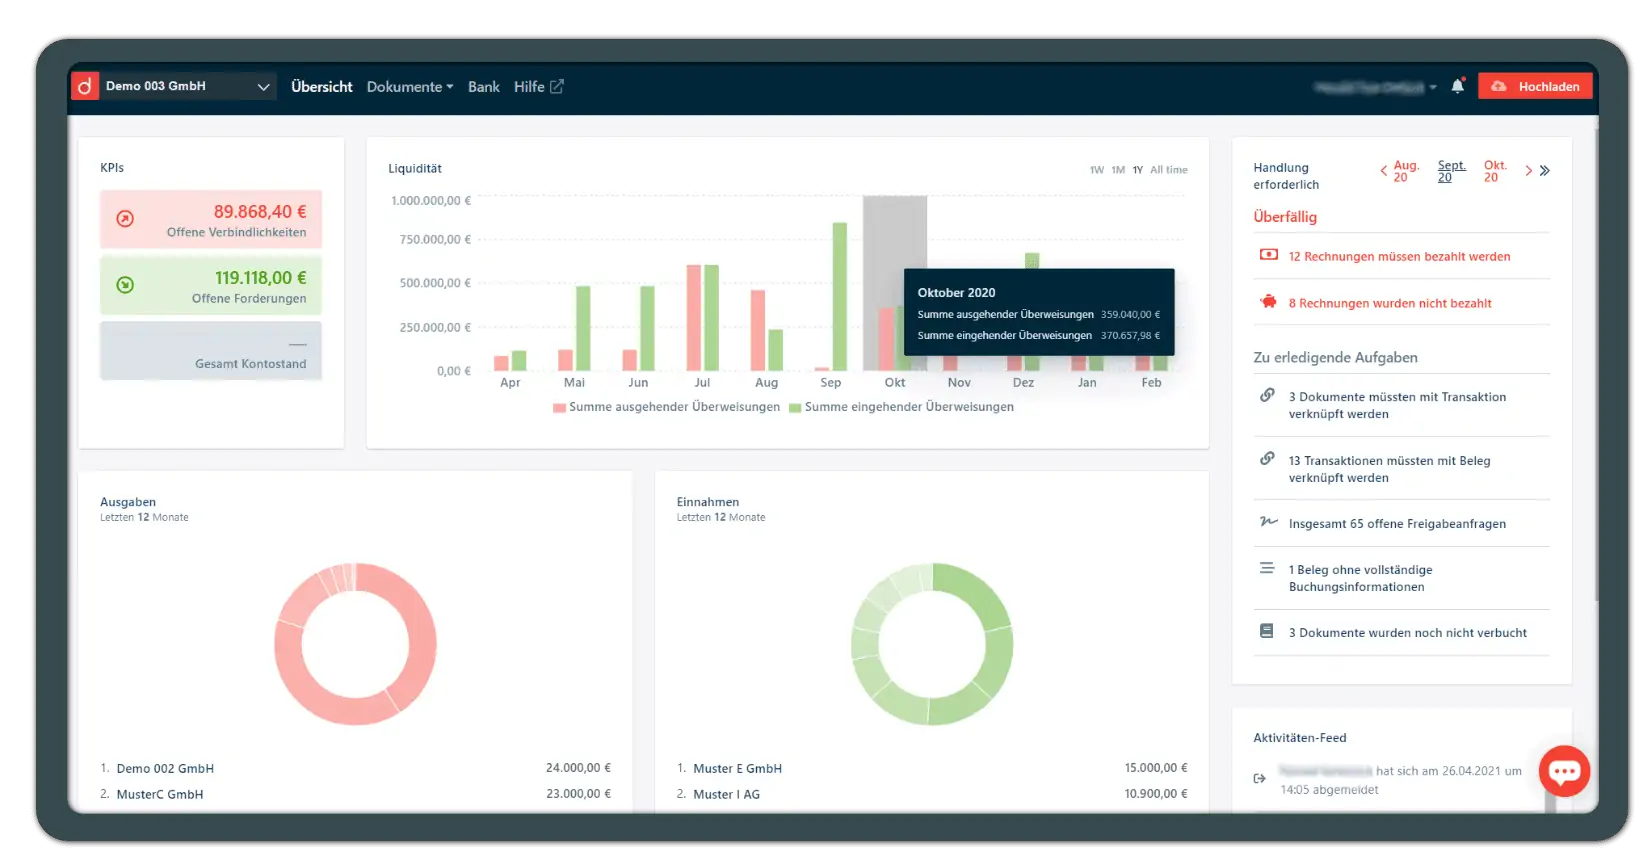
Task: Click the upload cloud icon in Hochladen
Action: point(1499,87)
